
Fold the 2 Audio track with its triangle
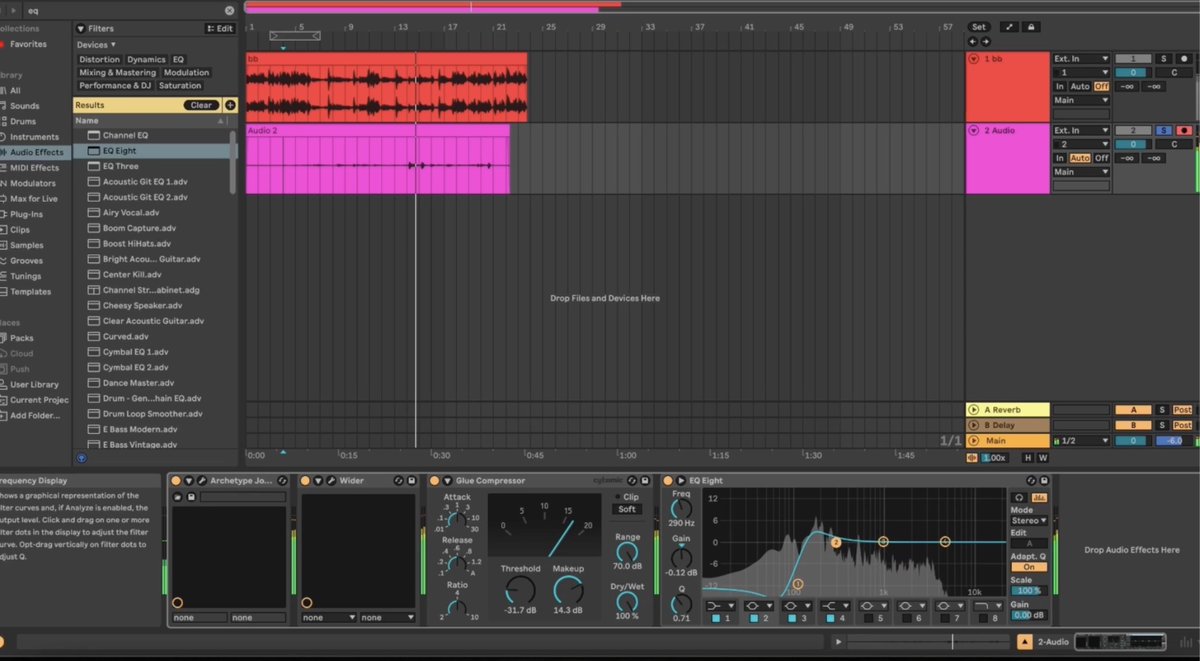[x=973, y=130]
